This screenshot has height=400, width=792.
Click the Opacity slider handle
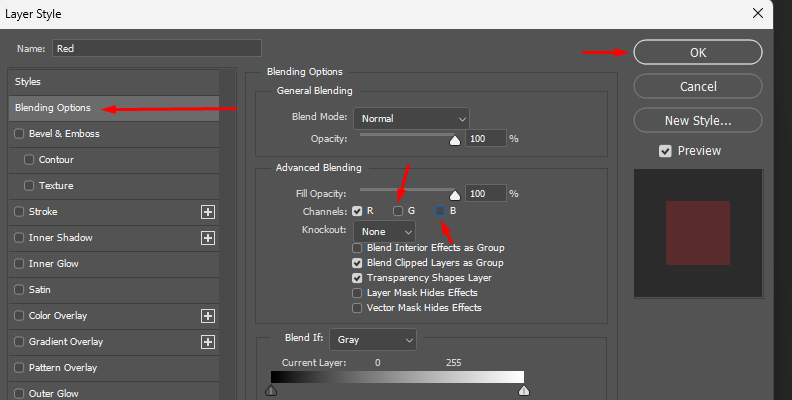coord(455,140)
